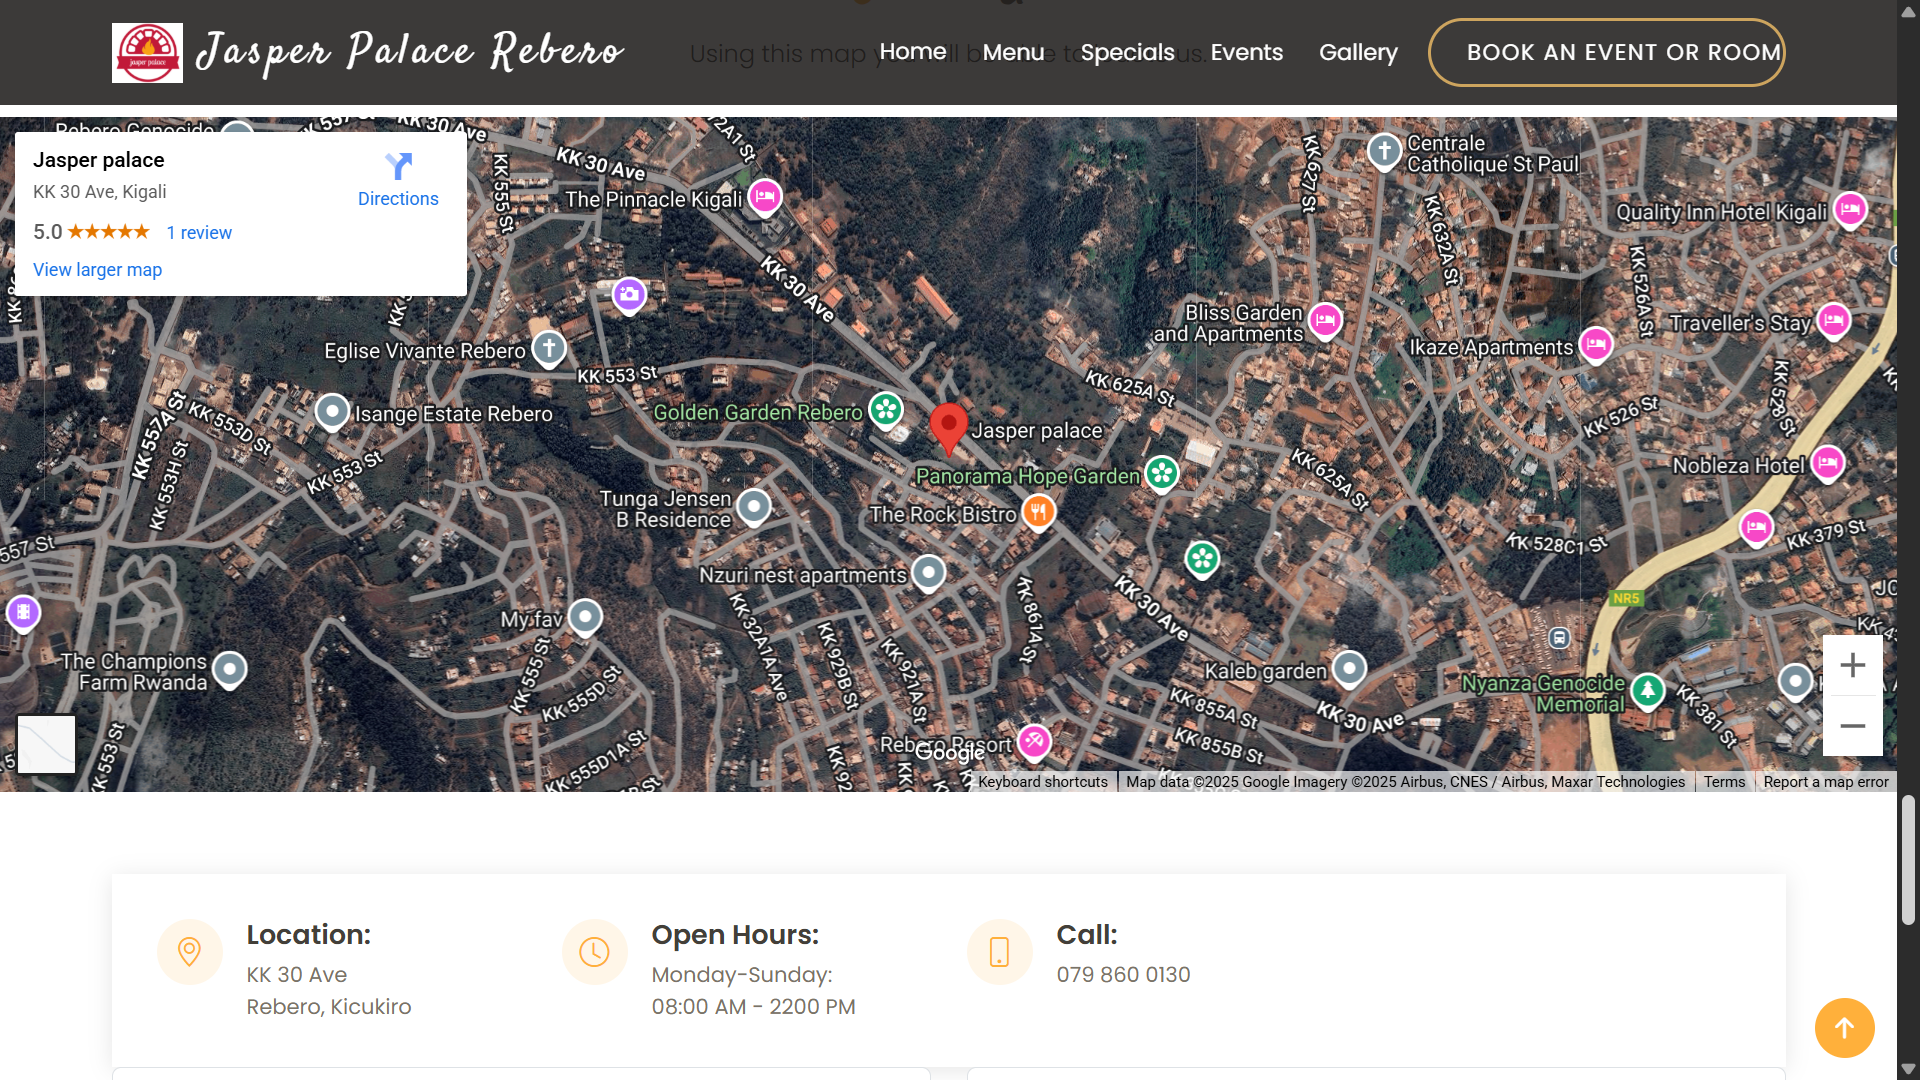Click Centrale Catholique St Paul marker
1920x1080 pixels.
(1384, 152)
